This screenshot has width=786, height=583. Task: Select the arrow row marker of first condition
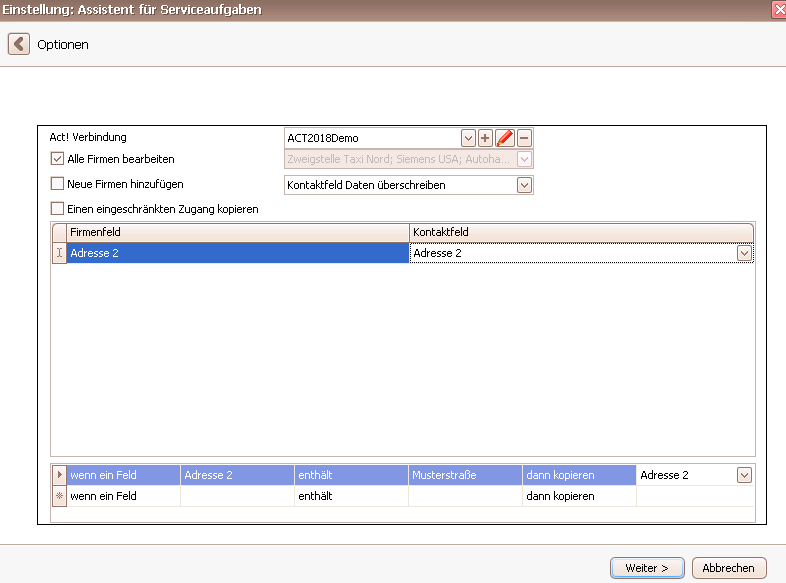tap(59, 475)
